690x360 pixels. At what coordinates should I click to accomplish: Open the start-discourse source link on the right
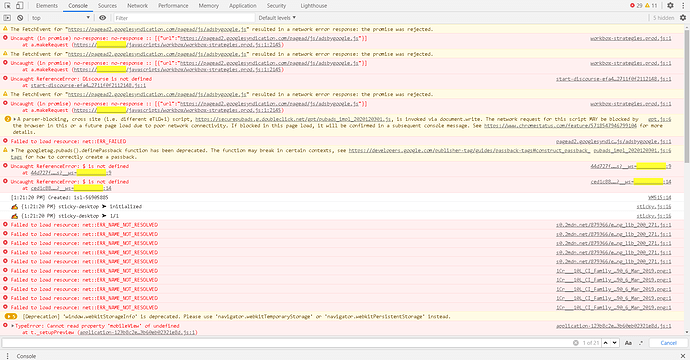point(613,79)
